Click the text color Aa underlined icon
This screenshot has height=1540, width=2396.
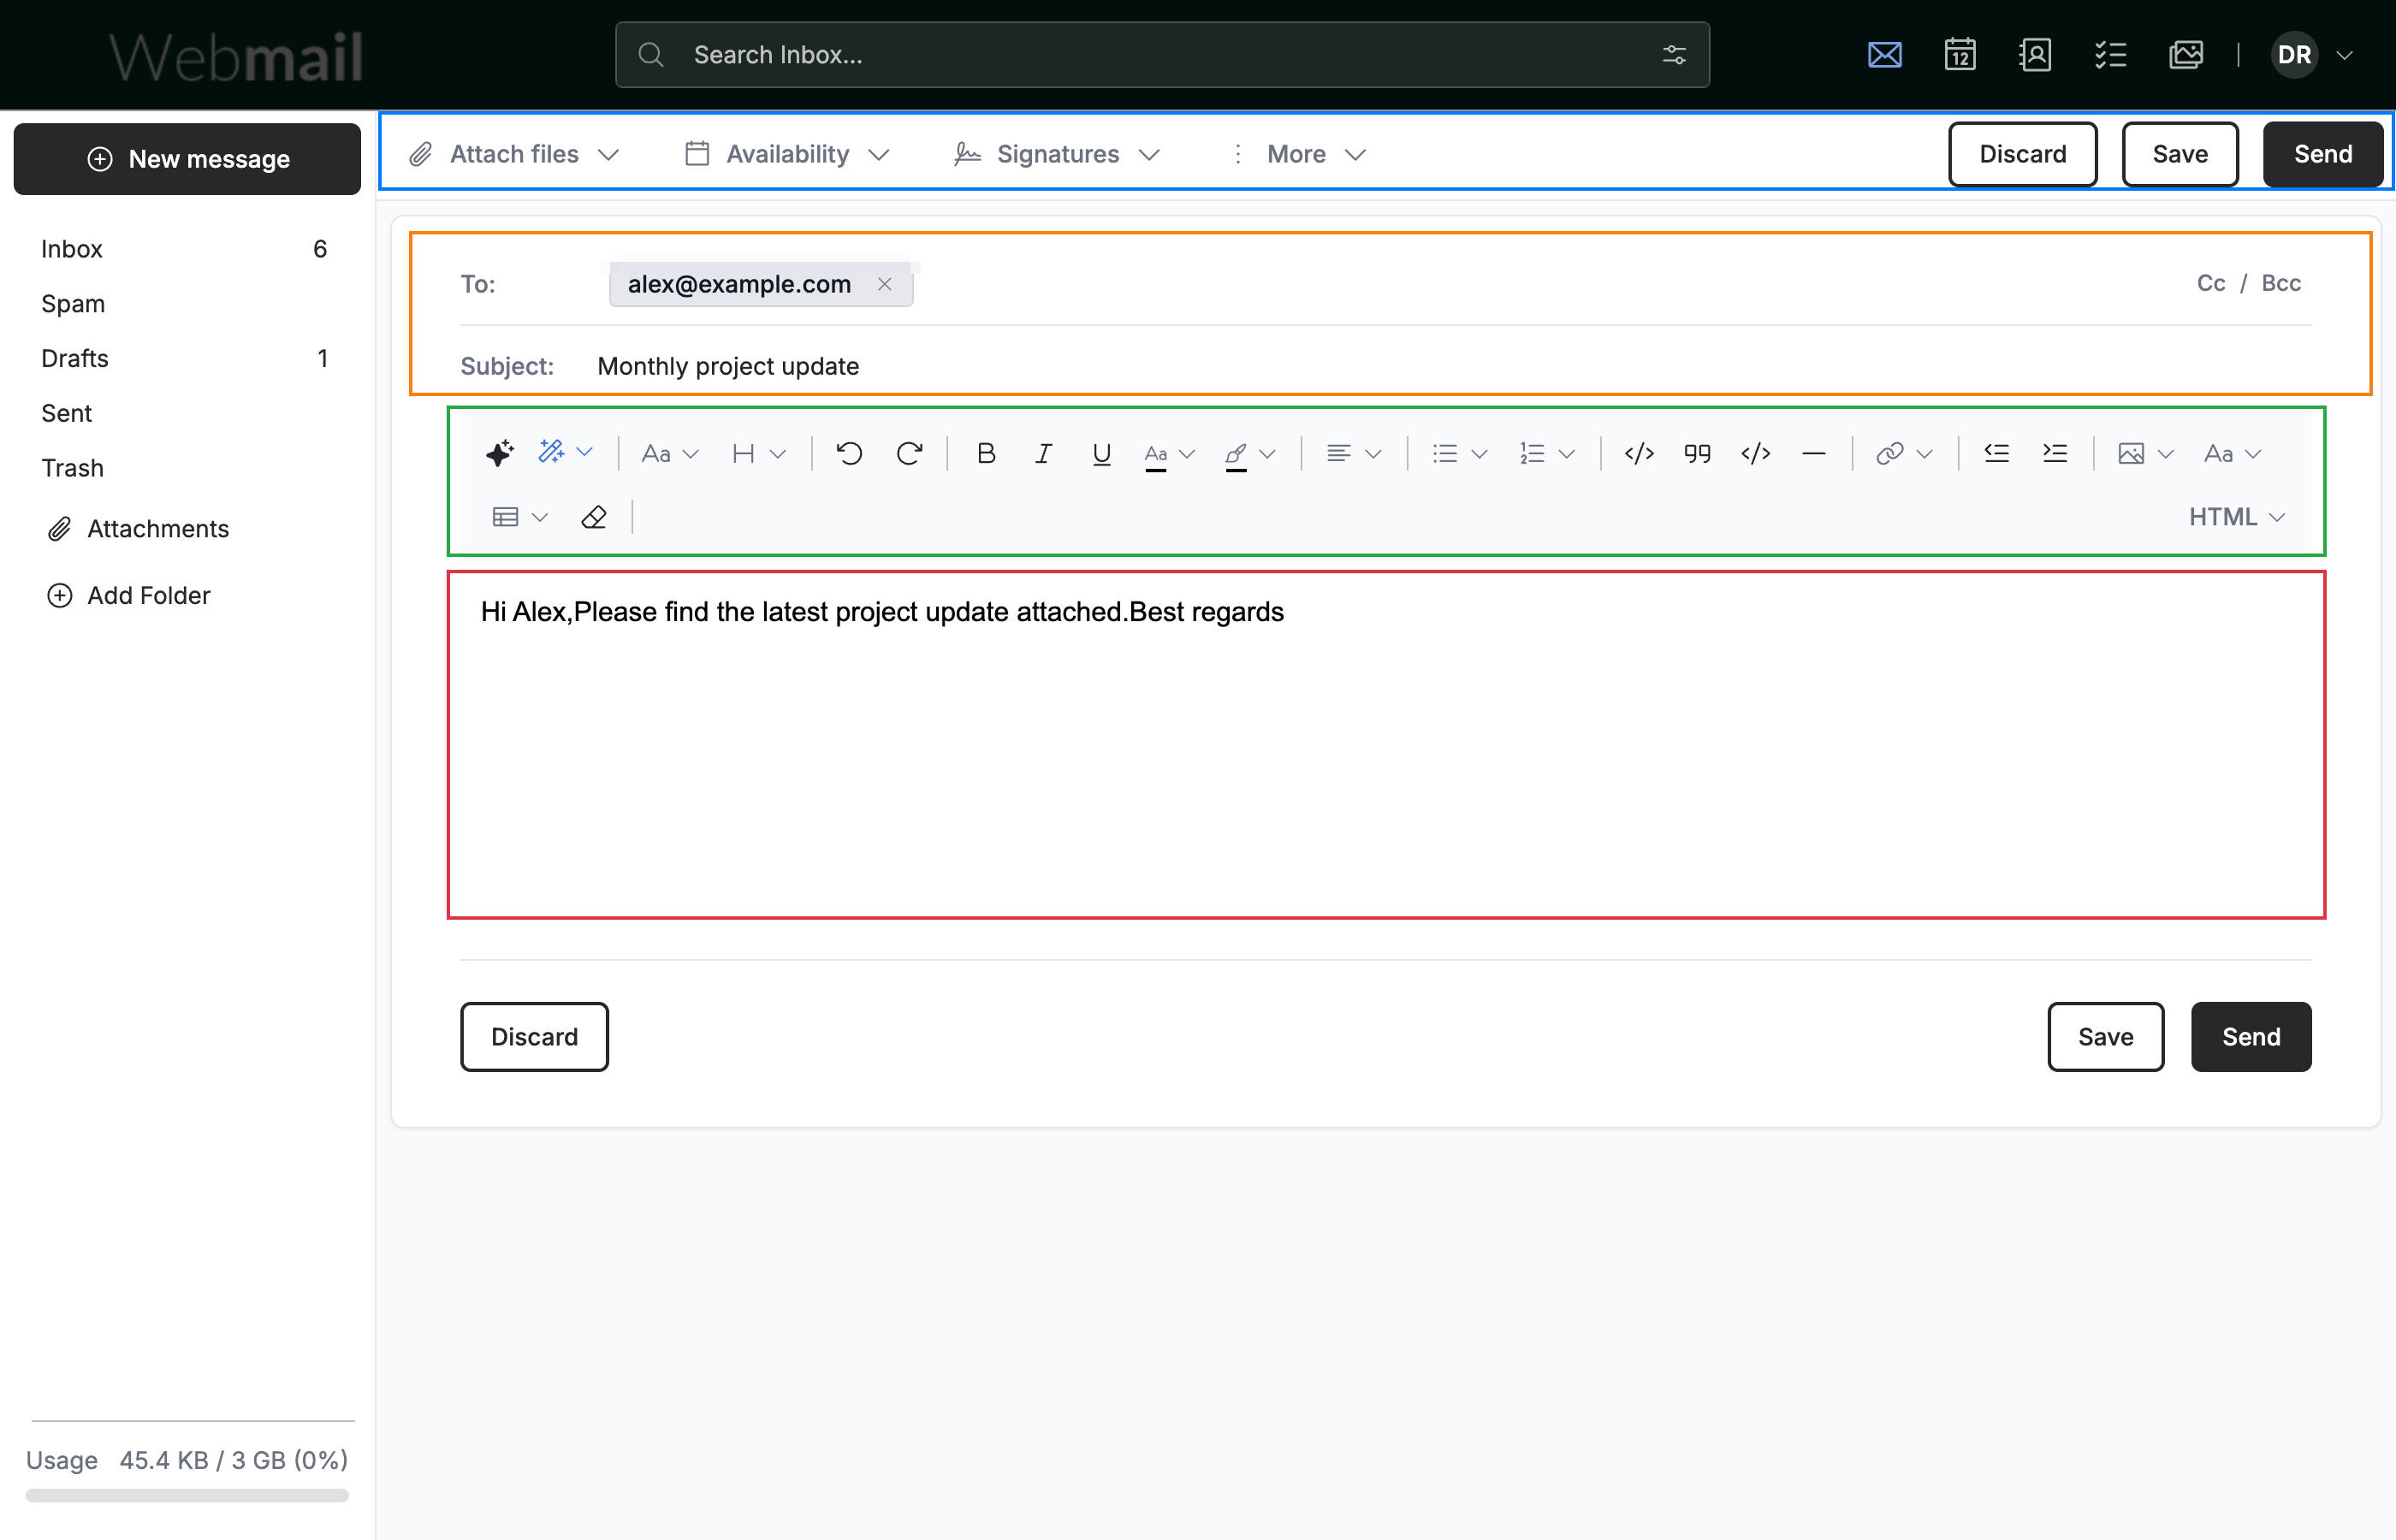pyautogui.click(x=1155, y=456)
